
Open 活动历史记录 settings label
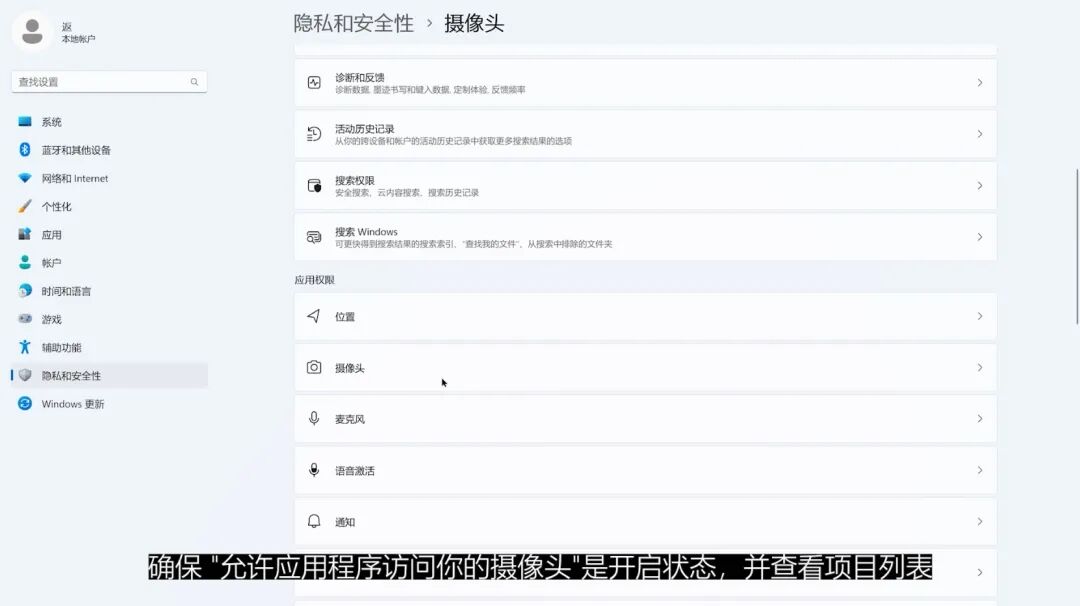[x=364, y=129]
